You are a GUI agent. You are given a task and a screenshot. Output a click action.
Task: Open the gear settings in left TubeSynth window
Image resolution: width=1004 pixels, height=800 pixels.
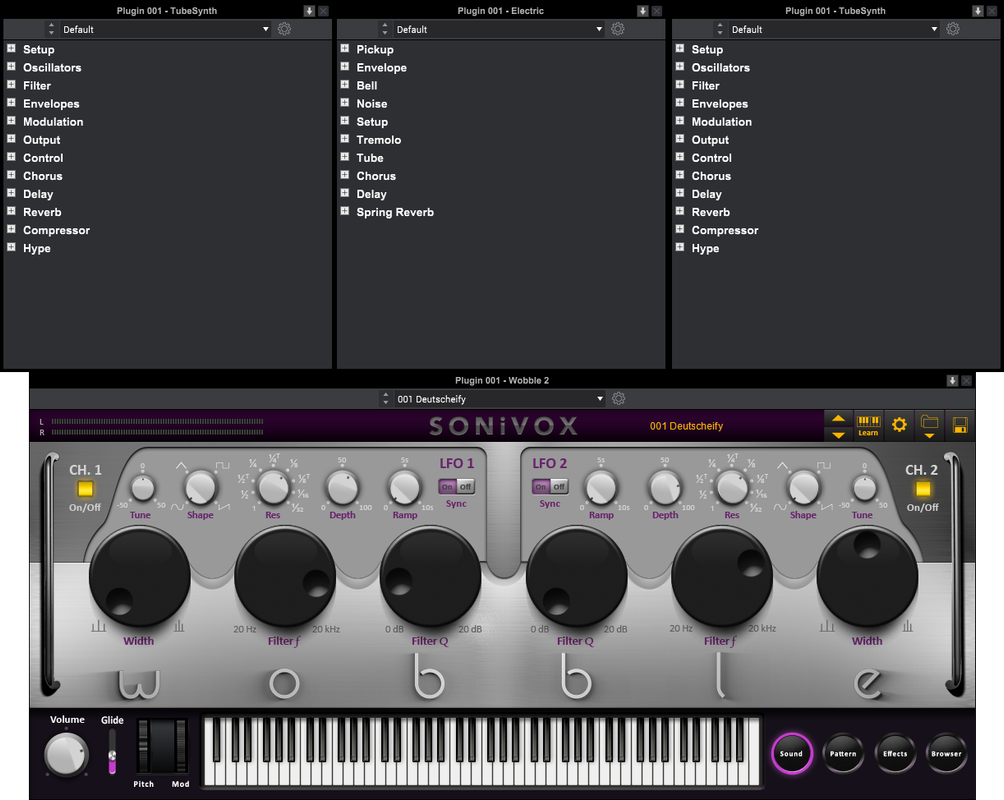[x=284, y=29]
